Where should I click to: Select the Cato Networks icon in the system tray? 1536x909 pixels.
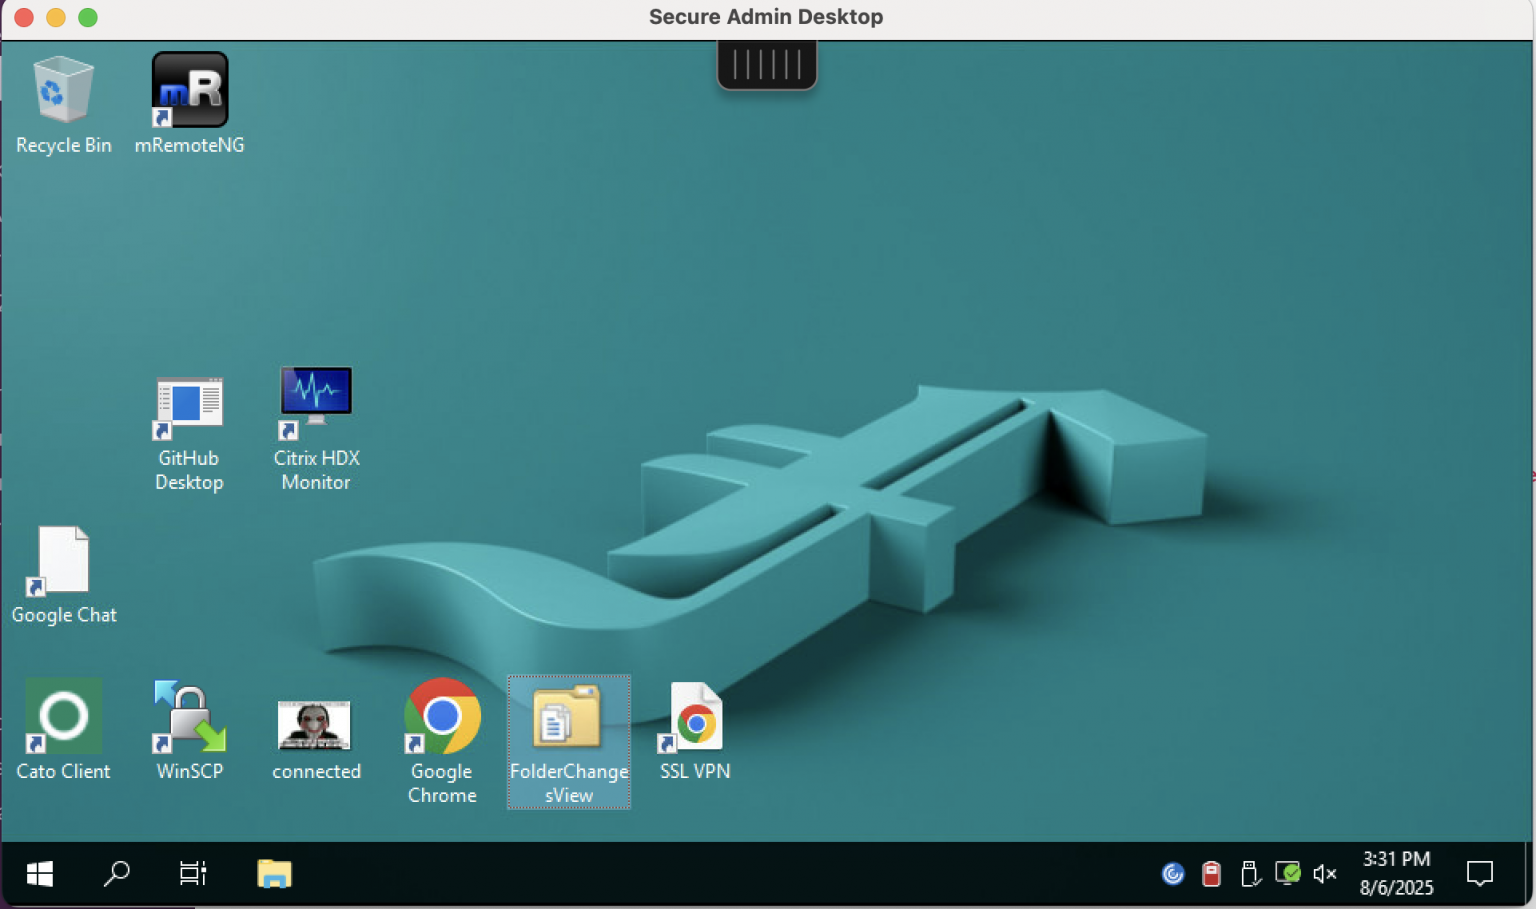point(1173,874)
